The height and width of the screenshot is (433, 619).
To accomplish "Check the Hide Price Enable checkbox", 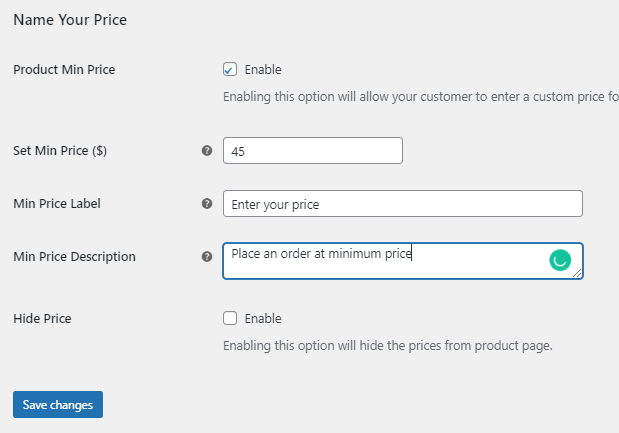I will 230,318.
